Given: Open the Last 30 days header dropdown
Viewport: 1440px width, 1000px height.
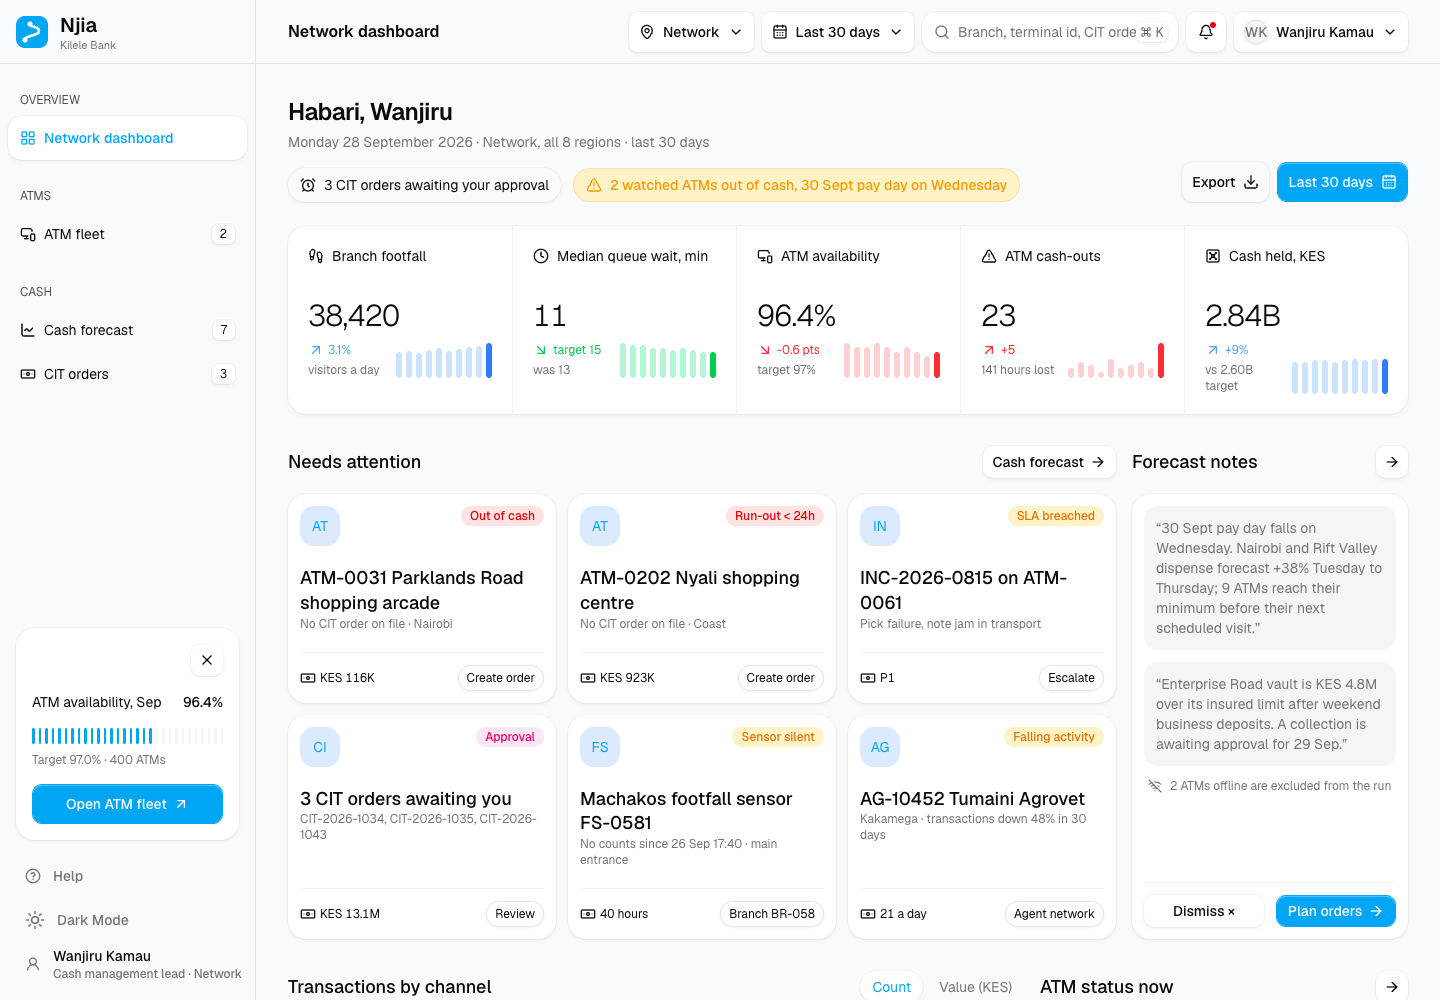Looking at the screenshot, I should click(837, 32).
